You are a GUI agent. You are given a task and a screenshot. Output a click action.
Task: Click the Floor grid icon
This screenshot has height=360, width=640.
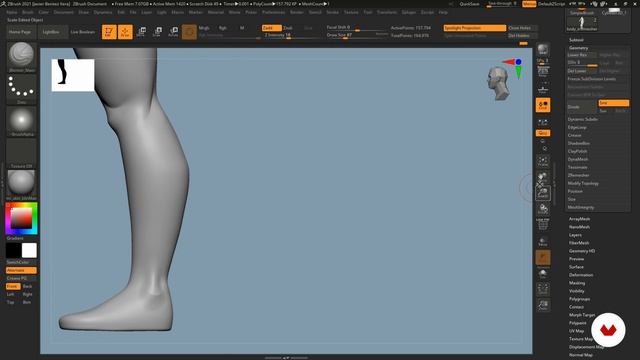tap(543, 89)
